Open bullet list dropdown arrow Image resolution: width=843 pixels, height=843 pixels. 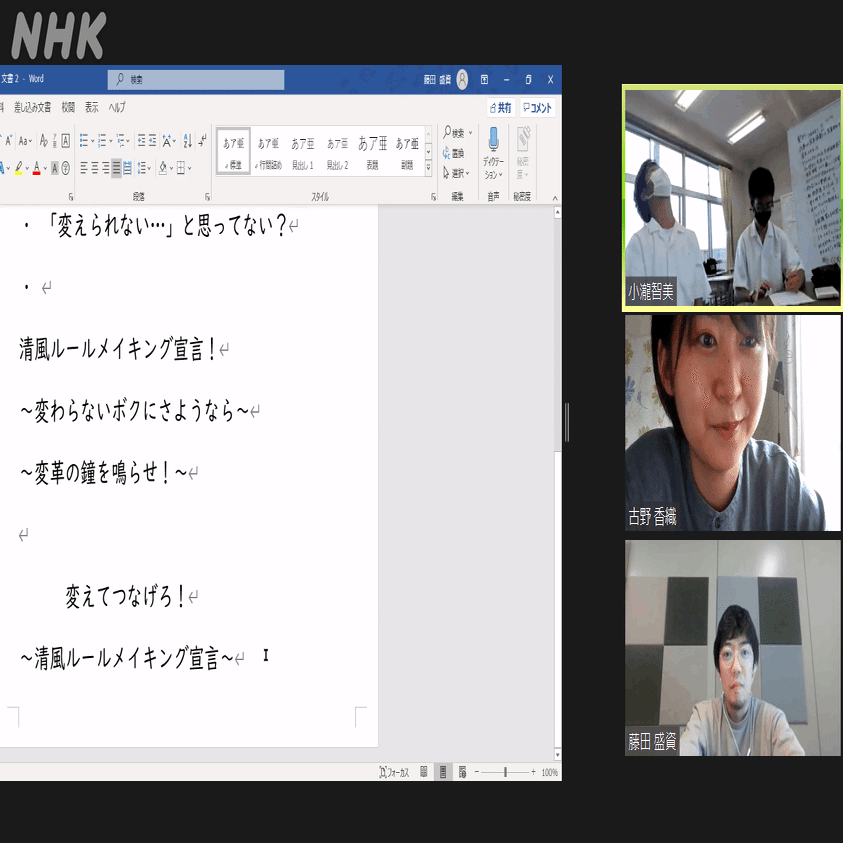tap(92, 141)
